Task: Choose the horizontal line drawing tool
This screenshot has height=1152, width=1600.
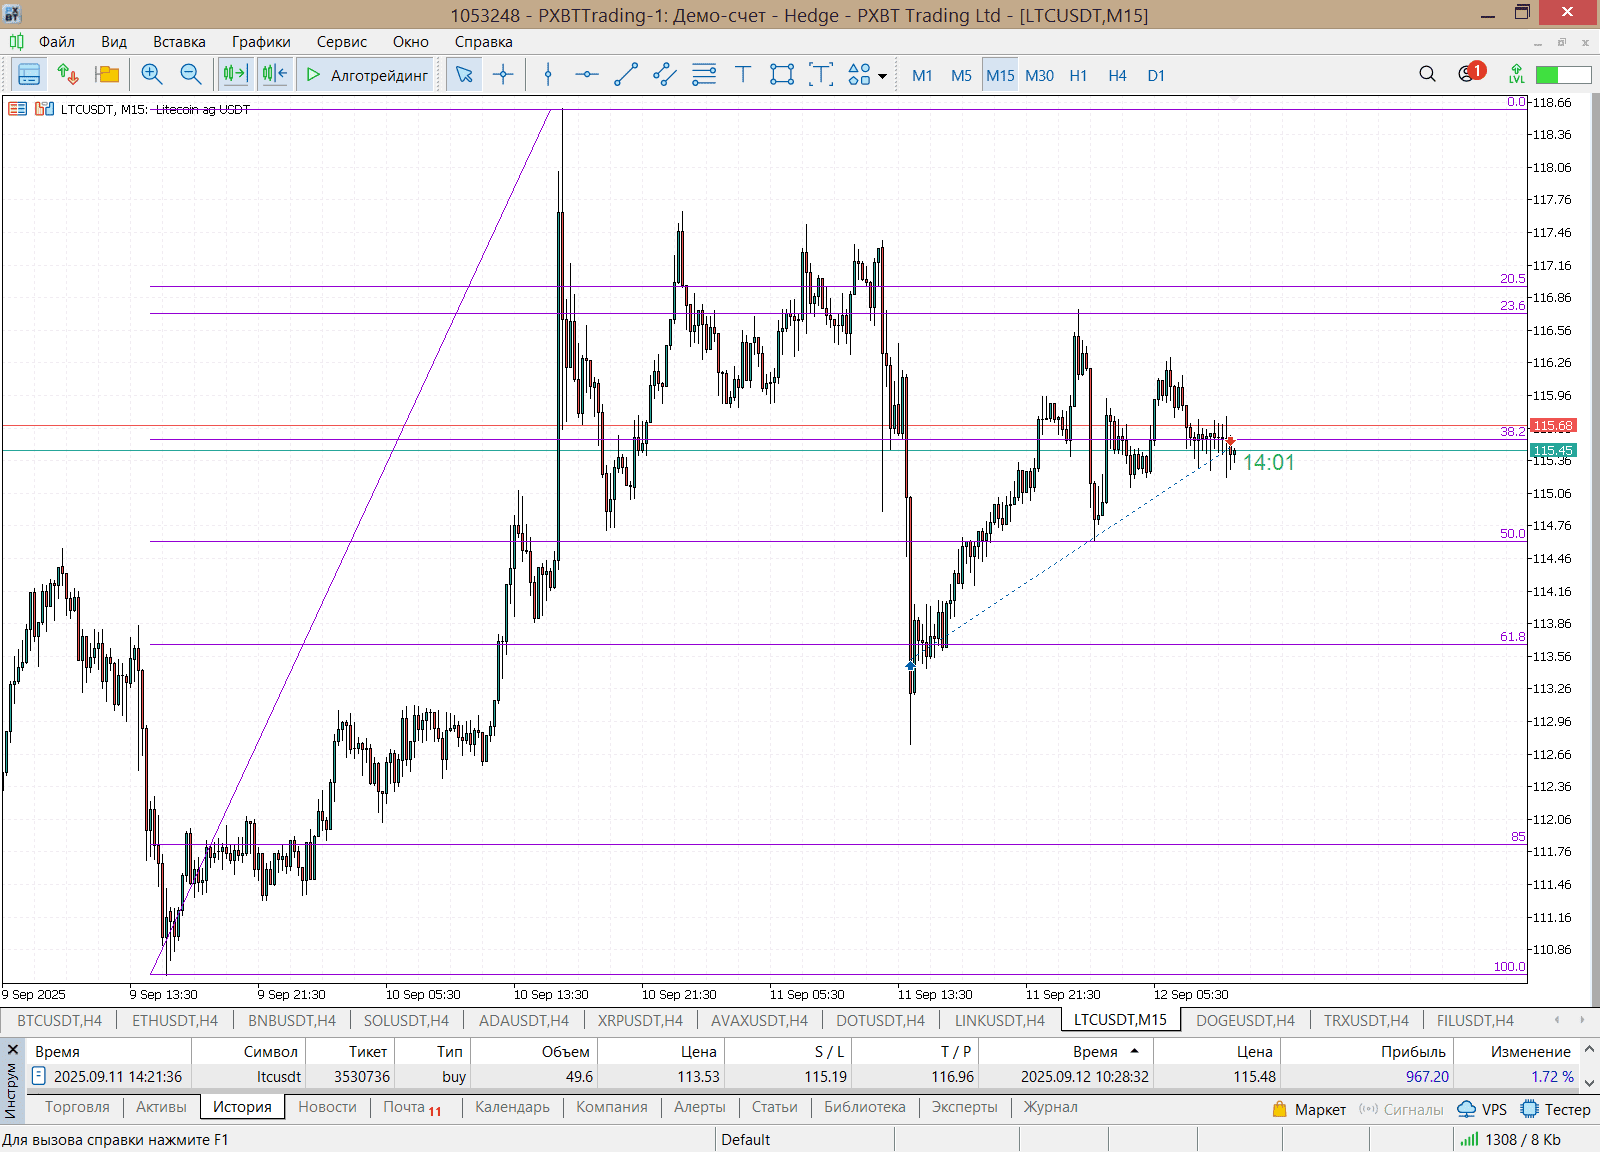Action: click(x=587, y=75)
